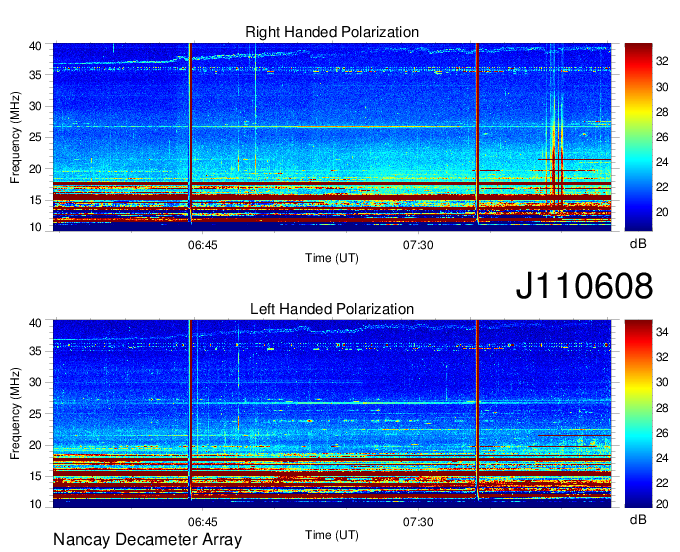The height and width of the screenshot is (552, 680).
Task: Click the 26 value on the lower color bar
Action: coord(662,433)
